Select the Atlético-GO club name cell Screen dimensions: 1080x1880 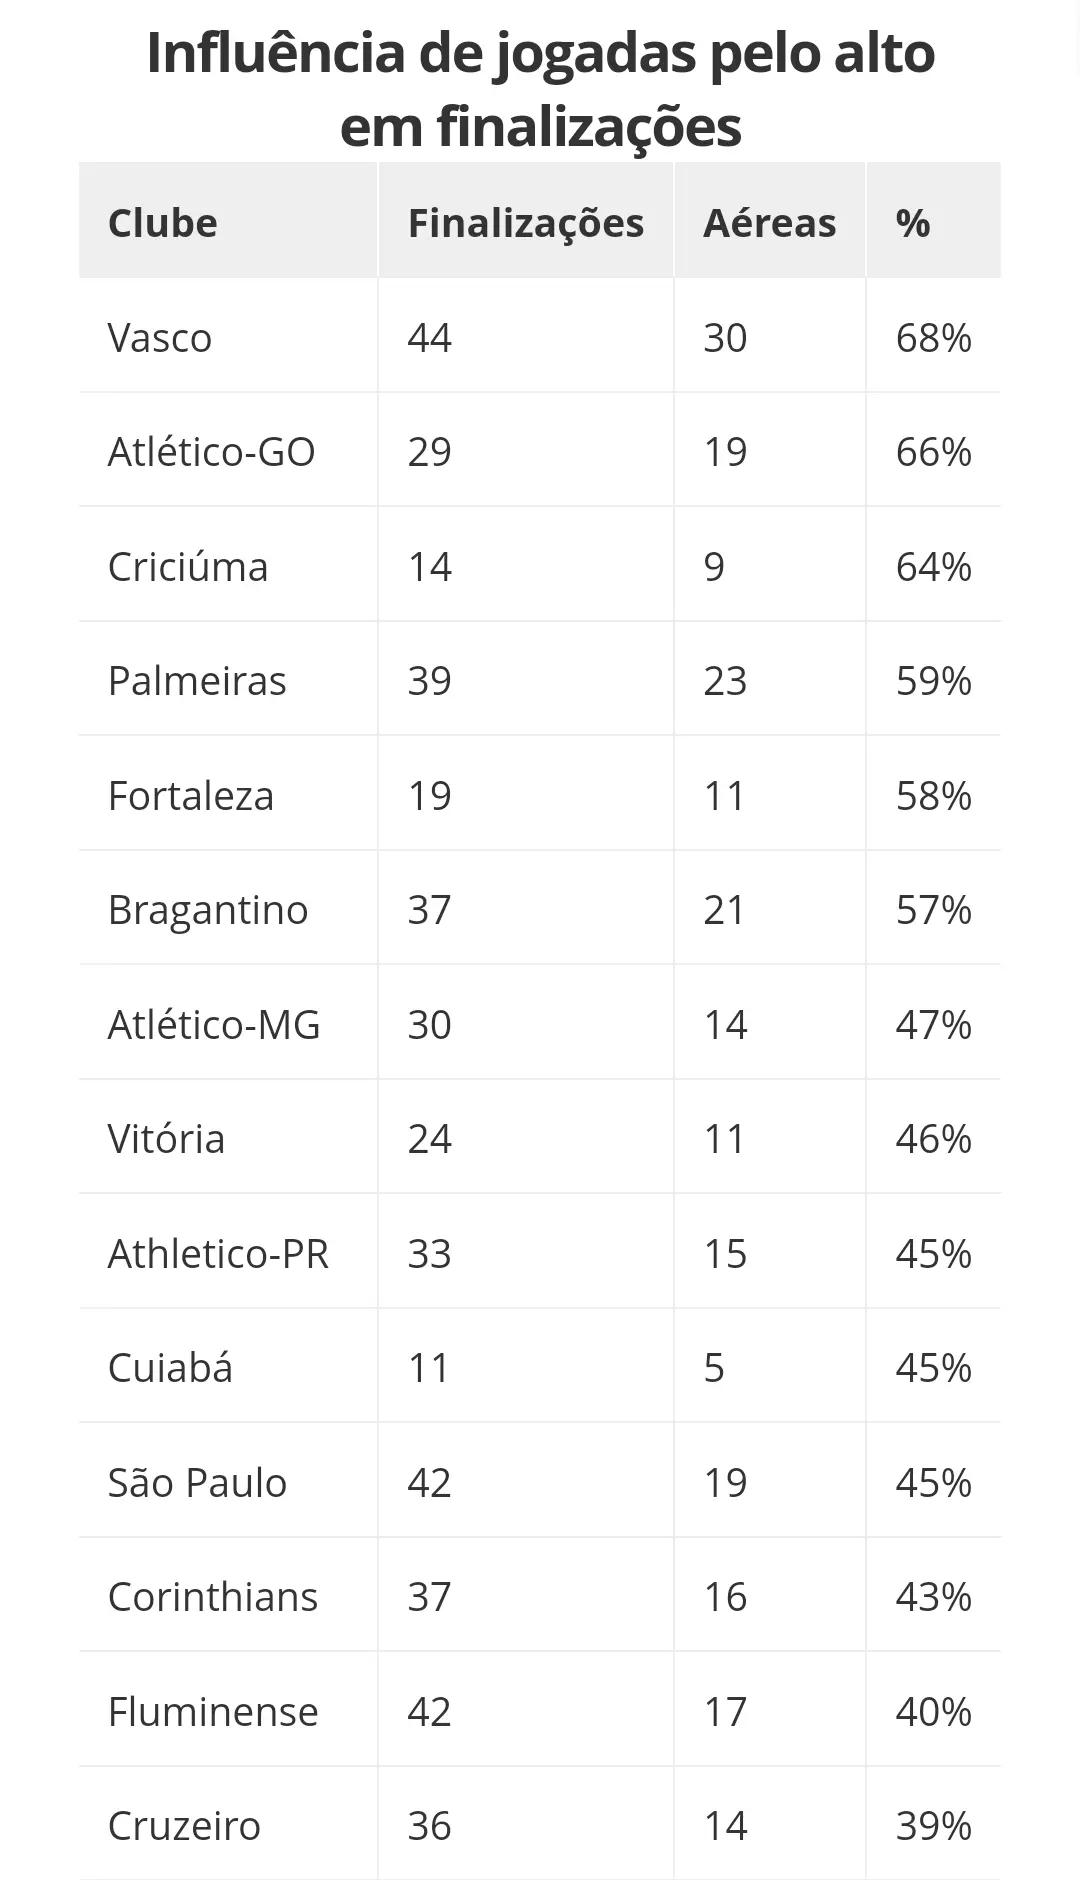[228, 450]
